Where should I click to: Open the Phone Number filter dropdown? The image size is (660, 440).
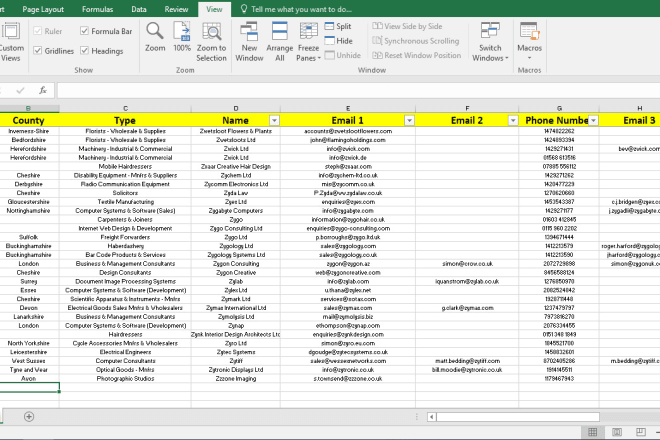click(593, 121)
